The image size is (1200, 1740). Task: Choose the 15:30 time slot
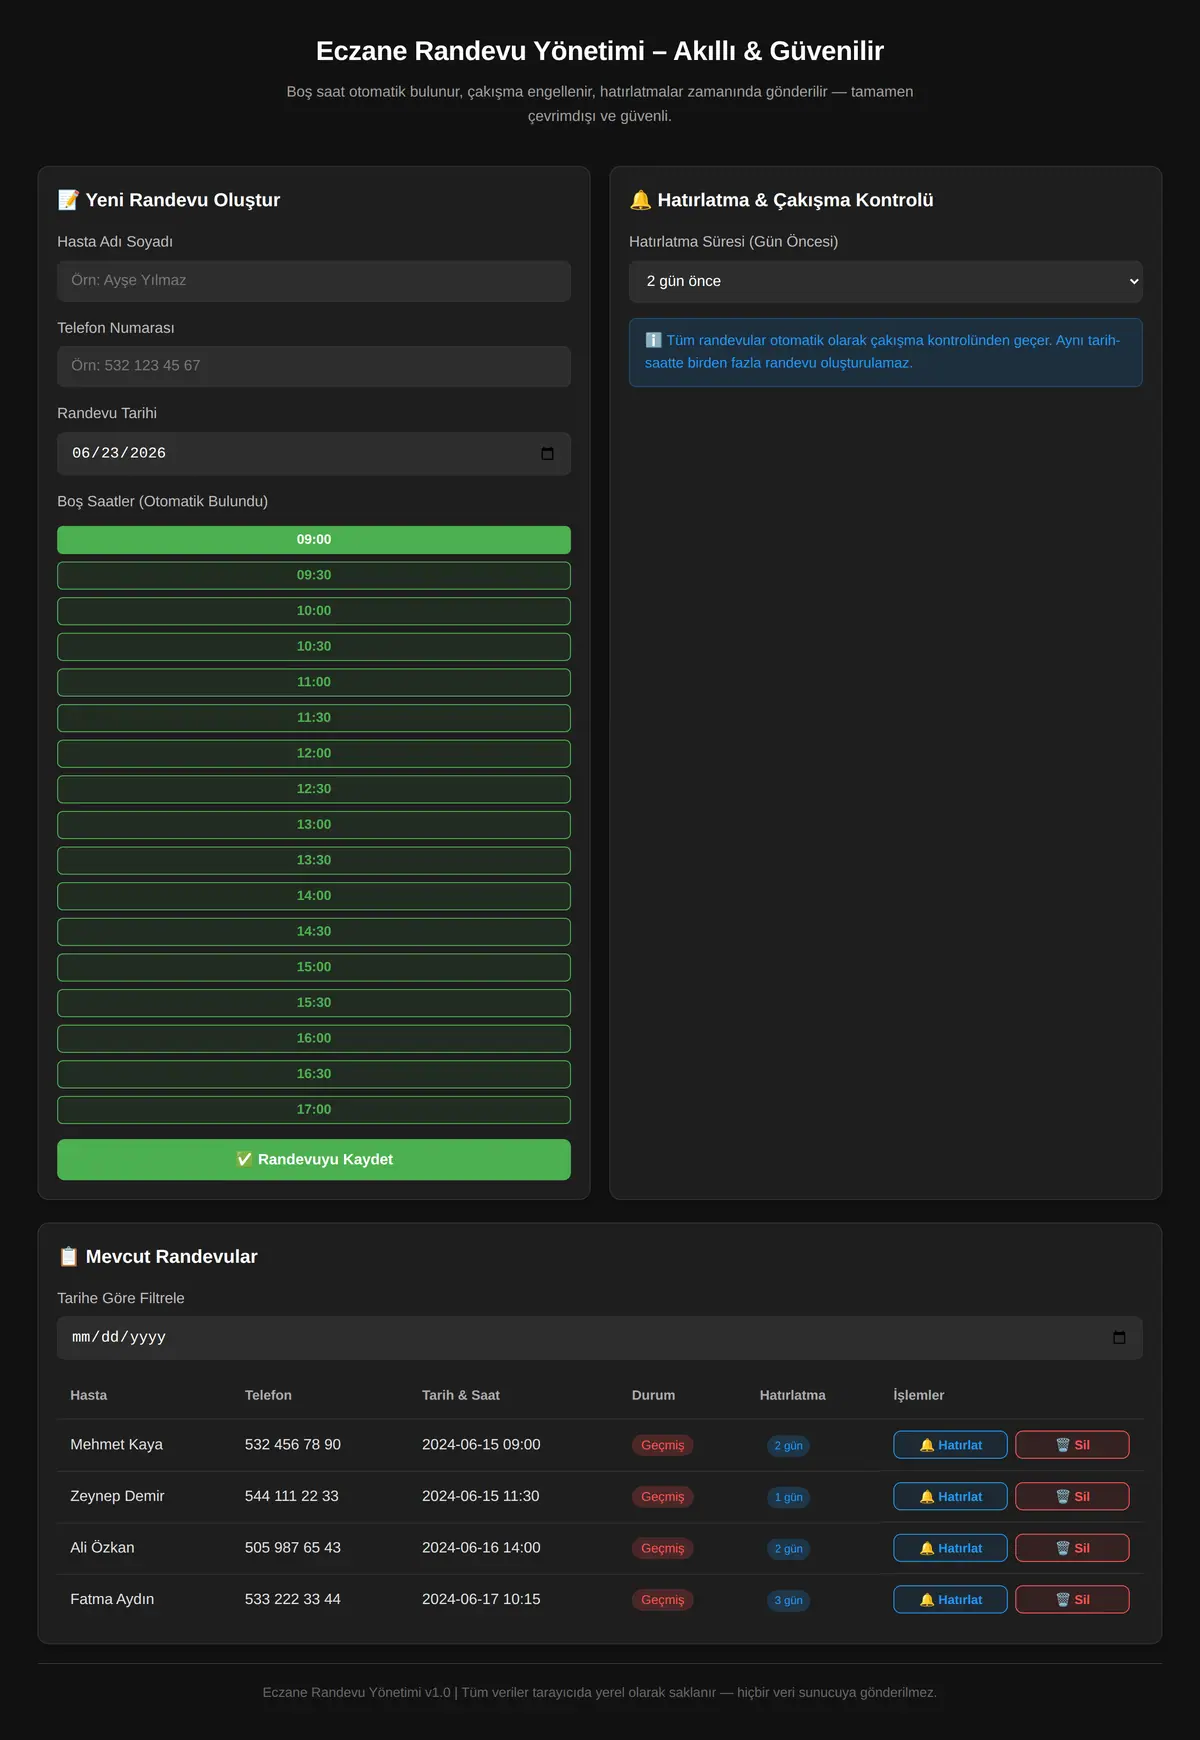tap(314, 1003)
